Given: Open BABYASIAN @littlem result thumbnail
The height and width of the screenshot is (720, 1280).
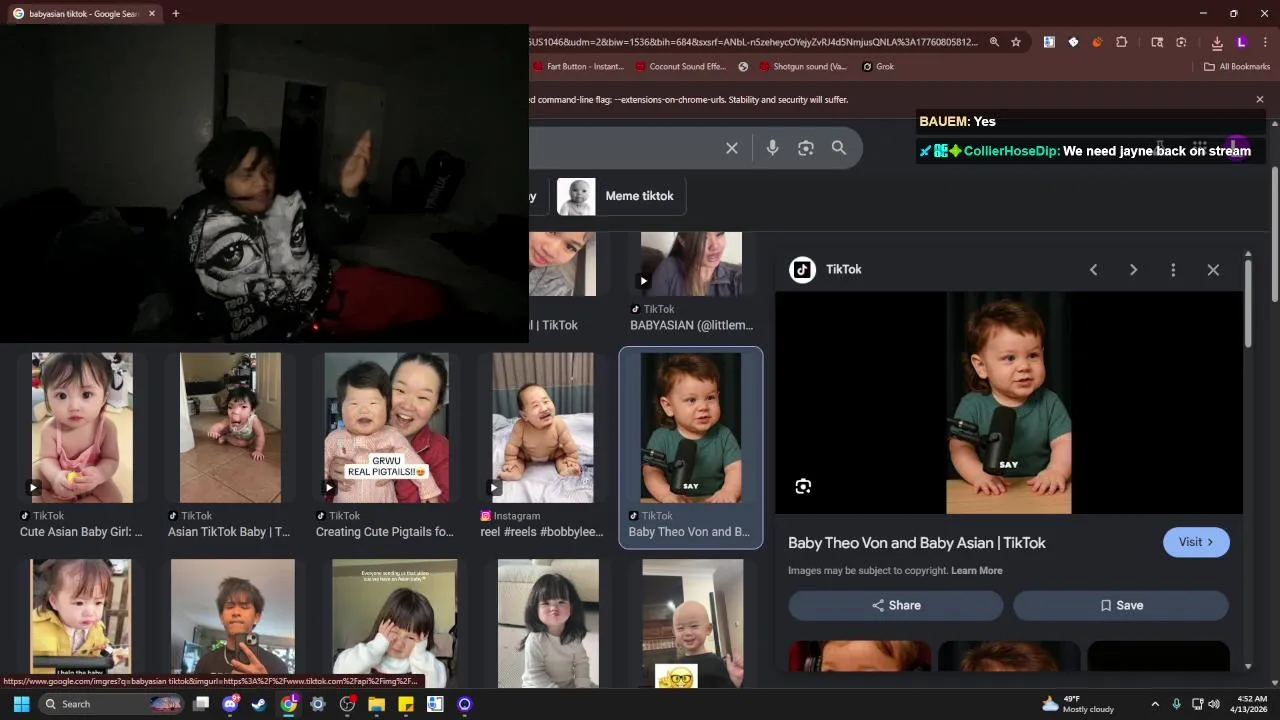Looking at the screenshot, I should pyautogui.click(x=691, y=264).
